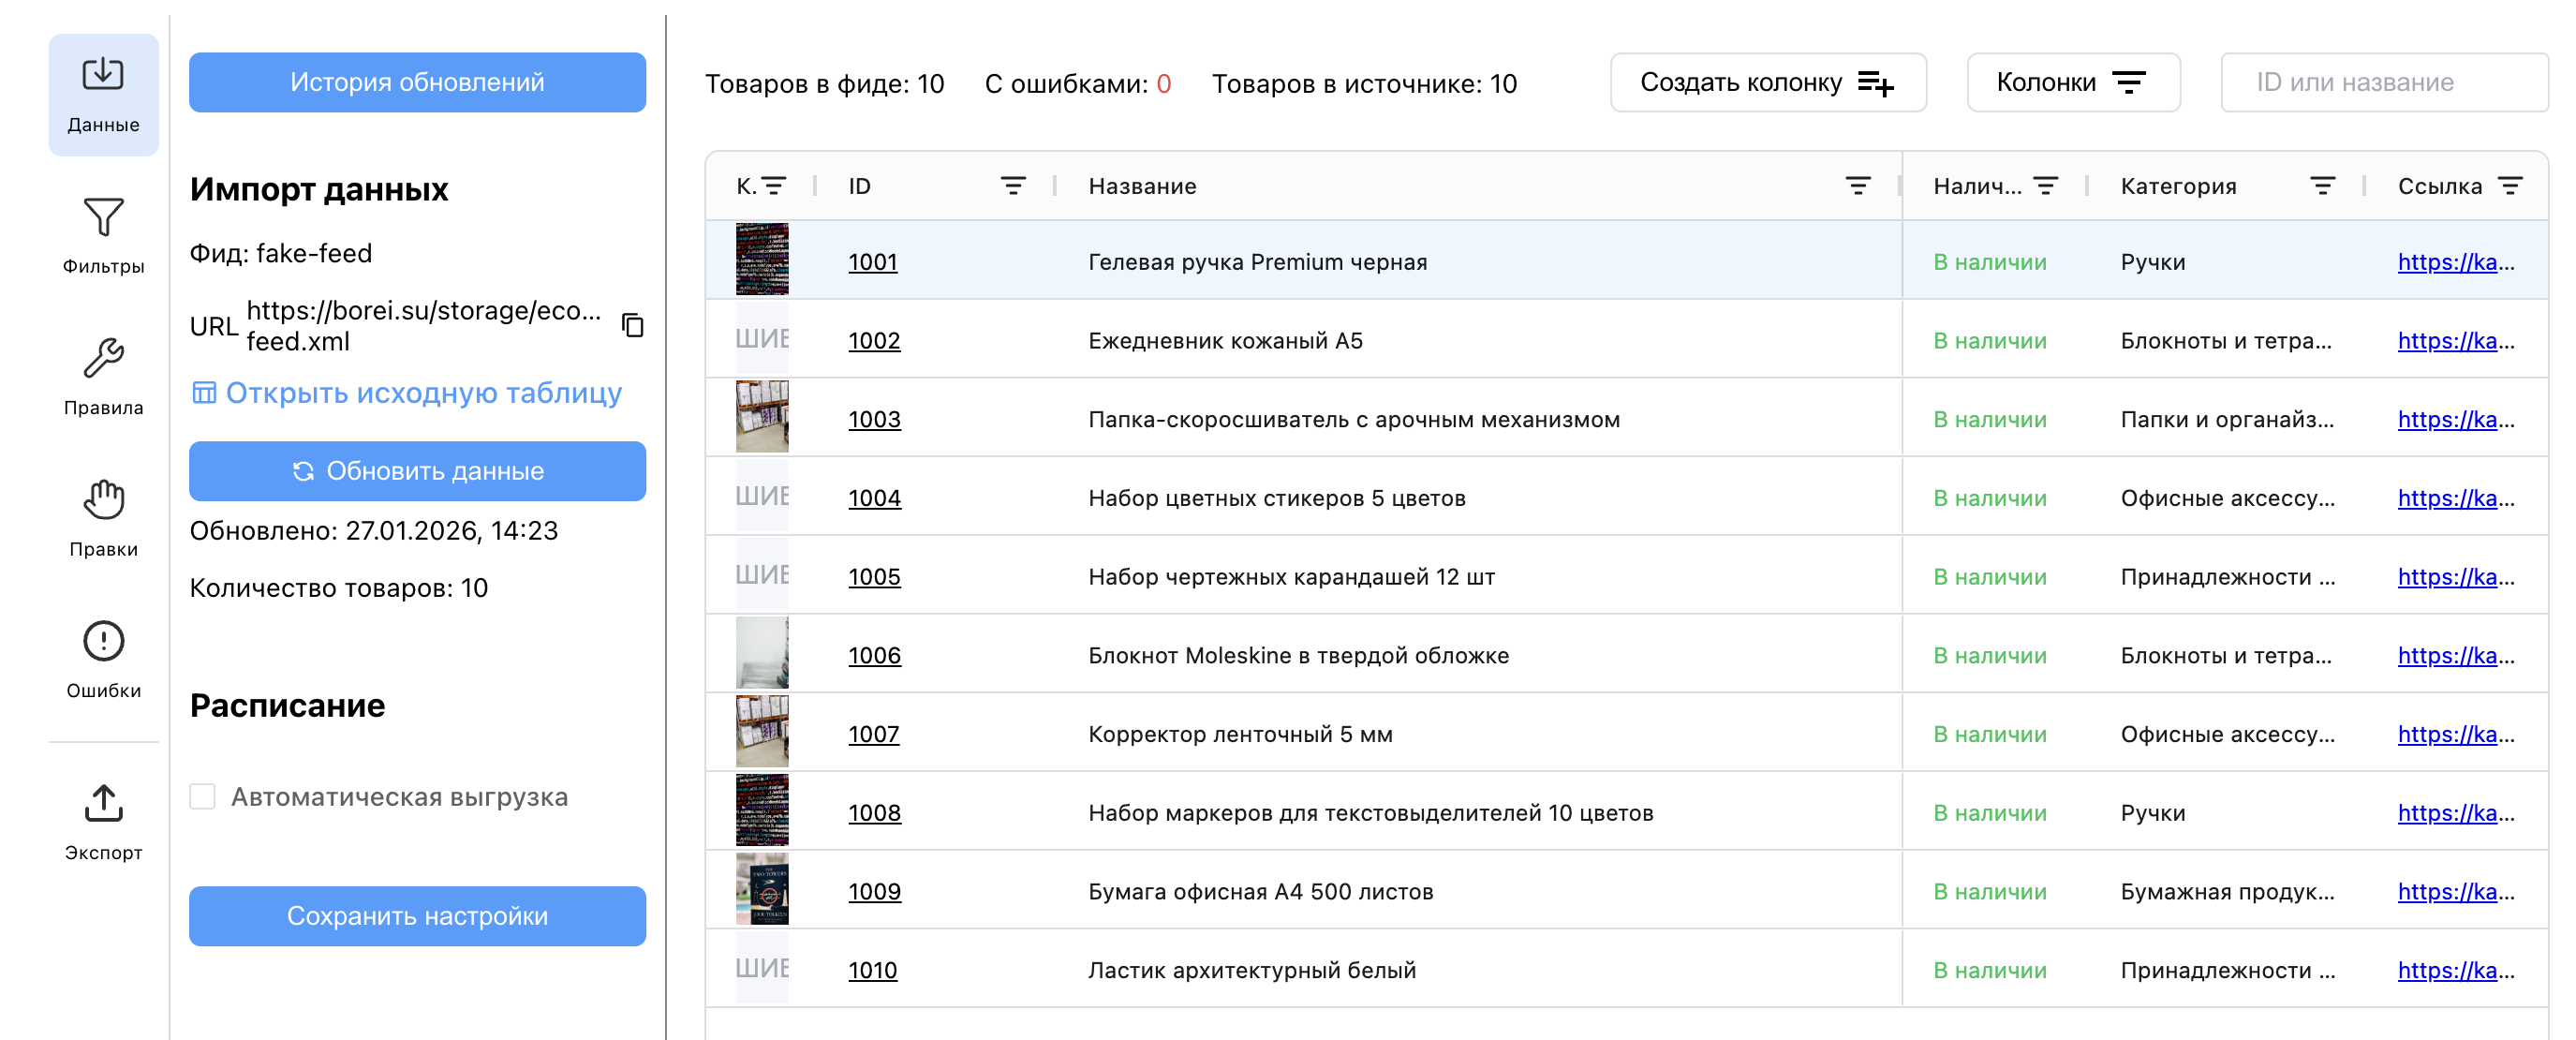Open the Фильтры funnel icon in the sidebar

point(103,219)
